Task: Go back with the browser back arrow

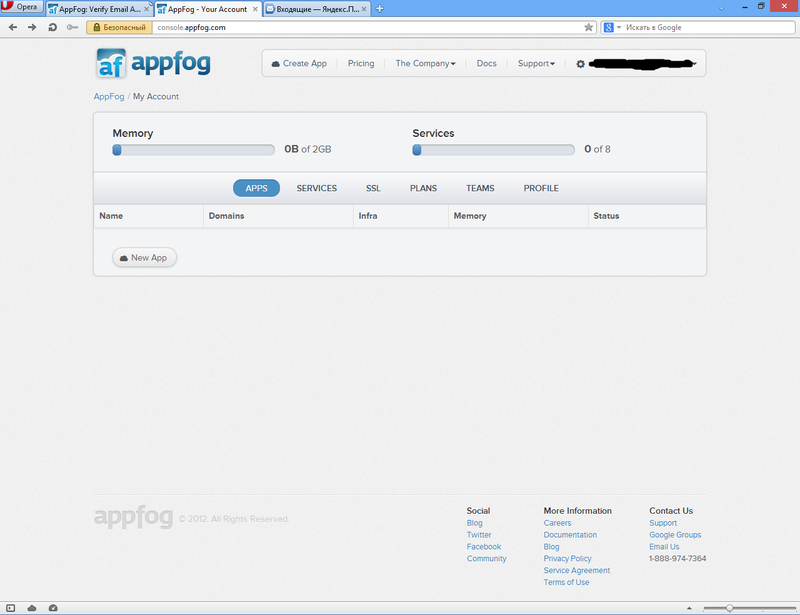Action: pos(13,27)
